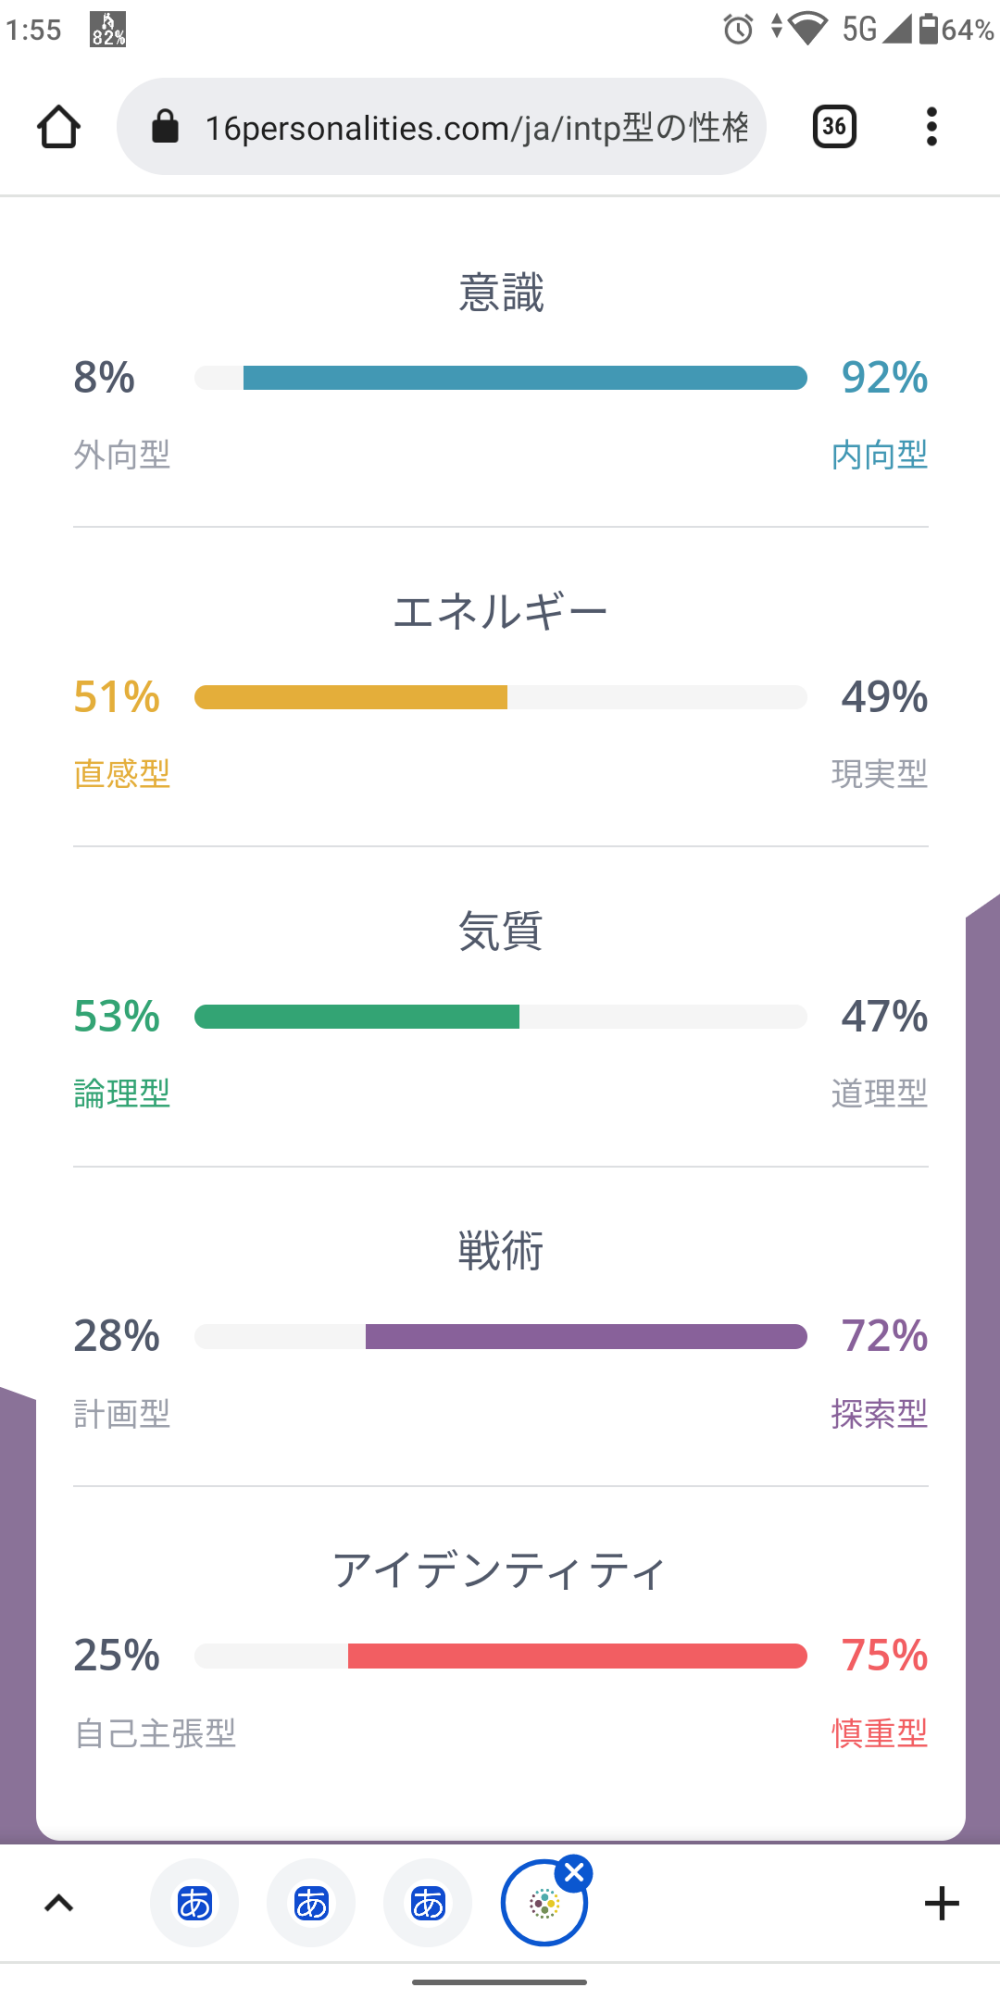Image resolution: width=1000 pixels, height=2000 pixels.
Task: Expand the tab group with up chevron
Action: [x=59, y=1903]
